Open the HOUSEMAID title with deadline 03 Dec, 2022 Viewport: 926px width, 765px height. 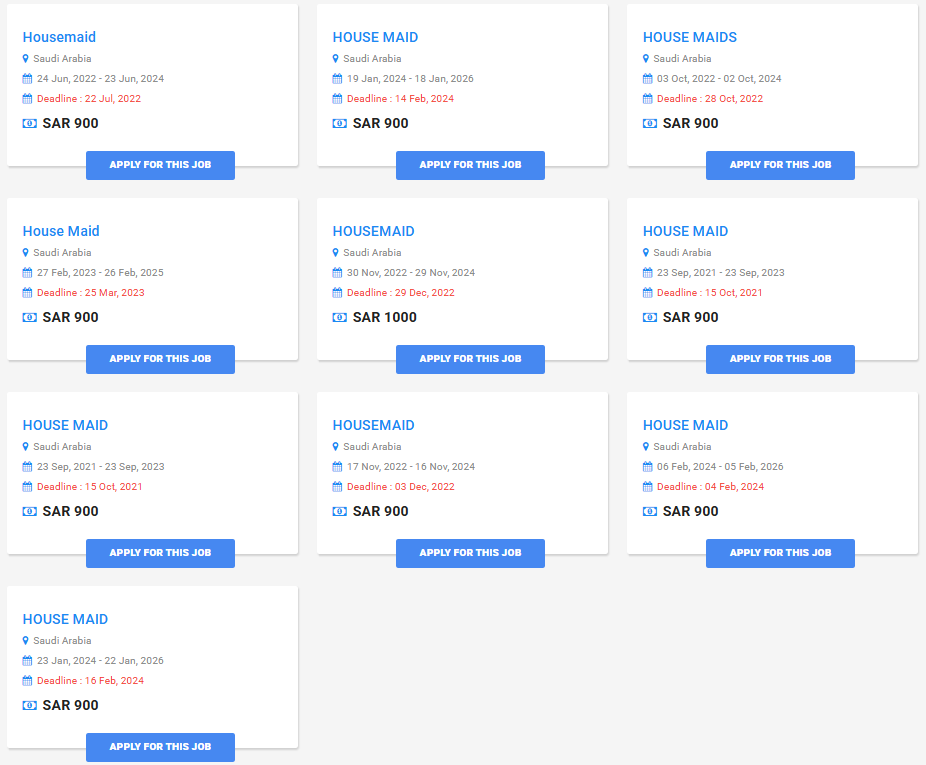click(373, 425)
